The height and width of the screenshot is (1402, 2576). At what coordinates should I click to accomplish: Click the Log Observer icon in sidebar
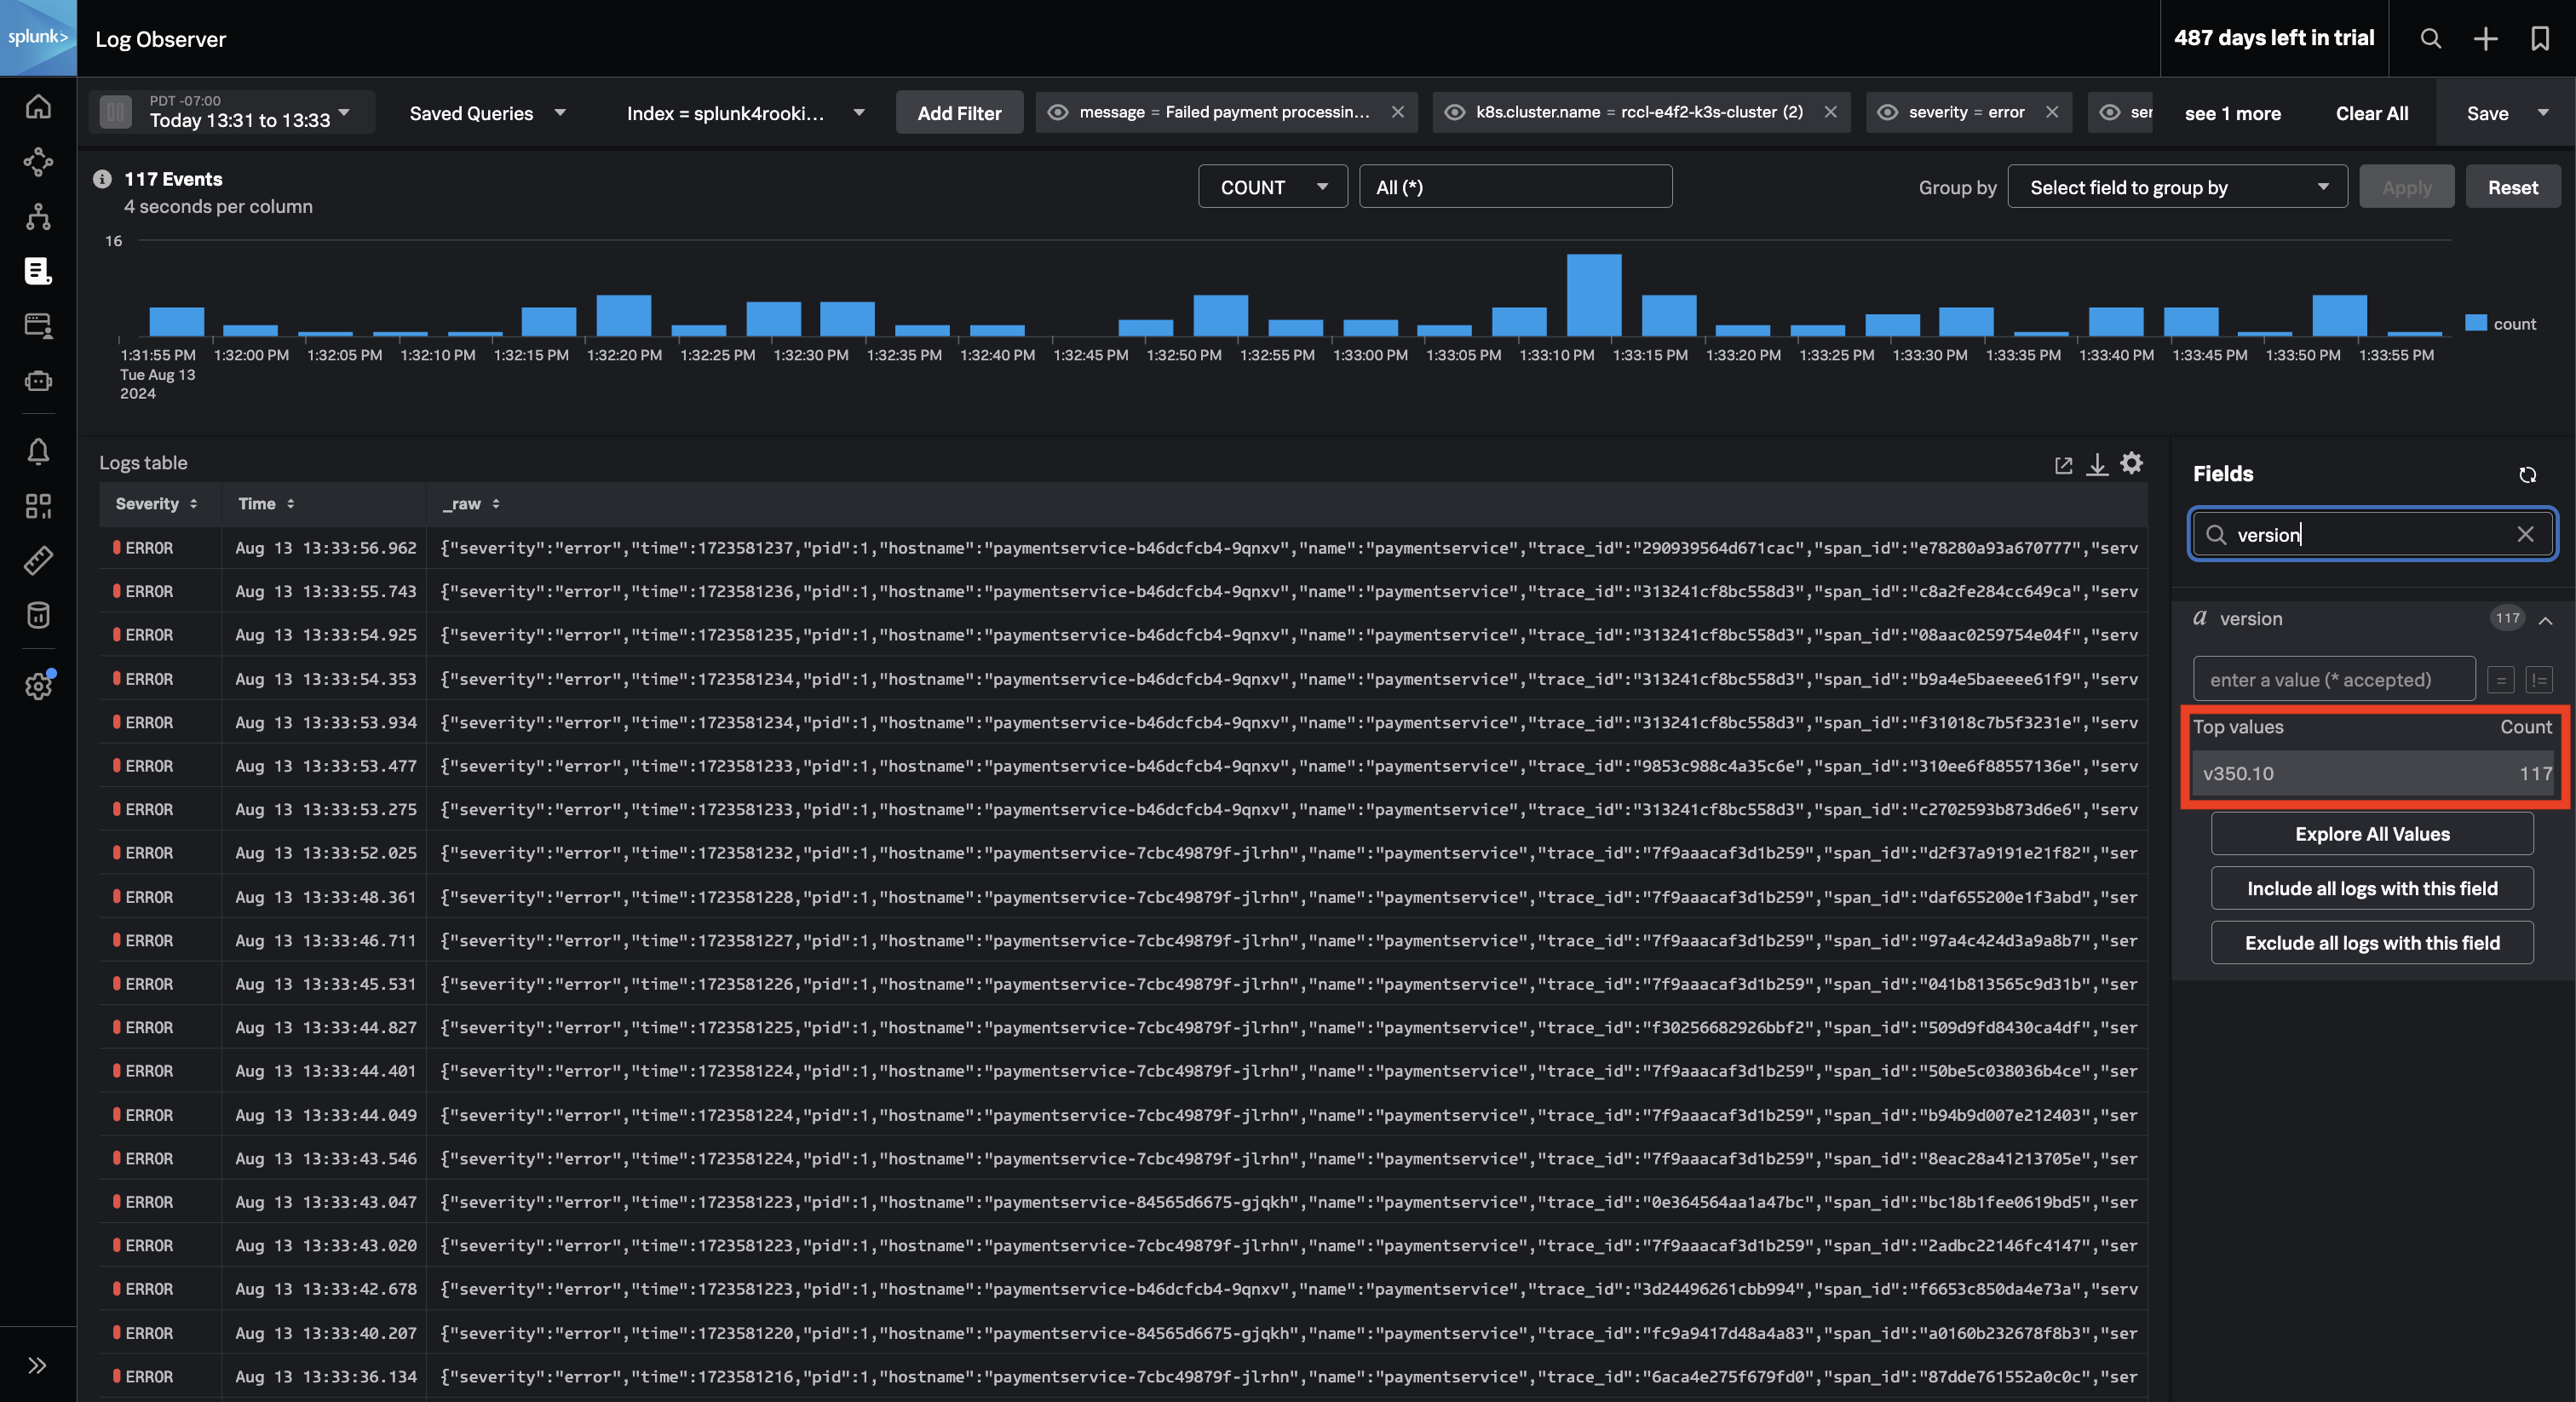coord(38,270)
